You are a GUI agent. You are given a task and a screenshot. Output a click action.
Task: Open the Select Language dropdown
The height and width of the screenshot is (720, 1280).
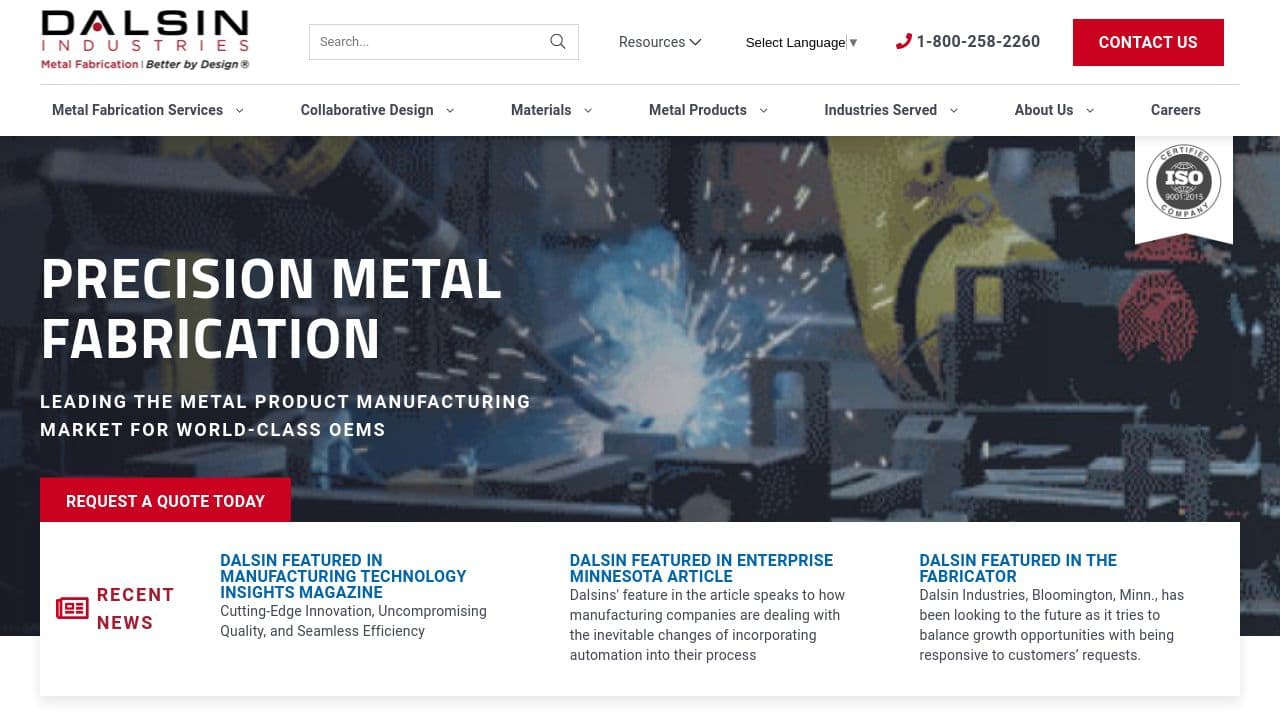tap(802, 42)
